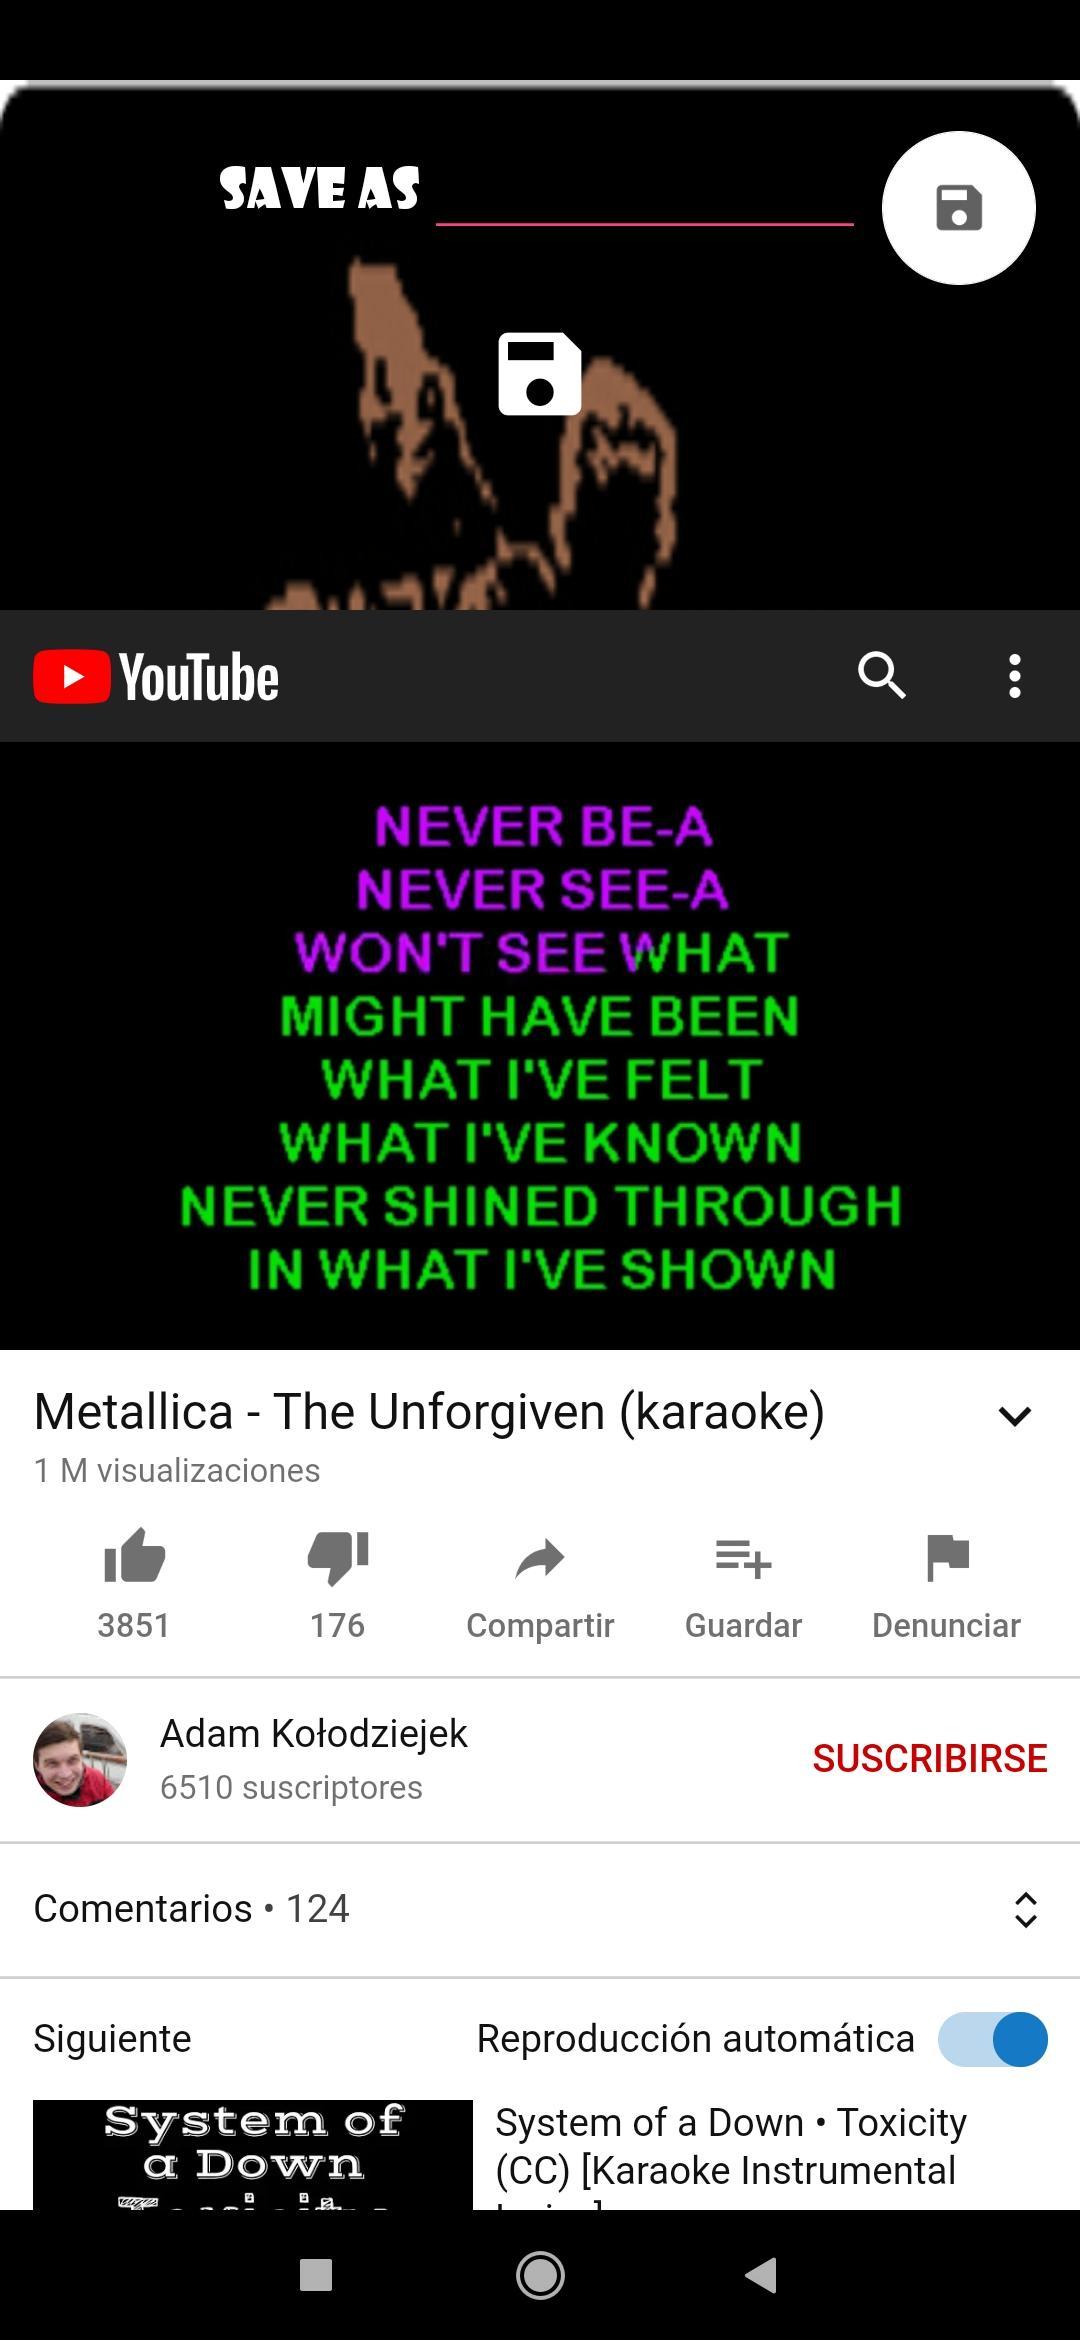Subscribe with SUSCRIBIRSE button
This screenshot has height=2340, width=1080.
[x=929, y=1758]
